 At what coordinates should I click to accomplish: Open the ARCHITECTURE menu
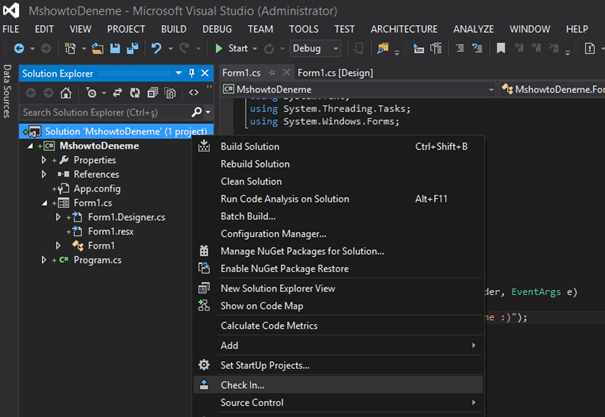tap(404, 29)
